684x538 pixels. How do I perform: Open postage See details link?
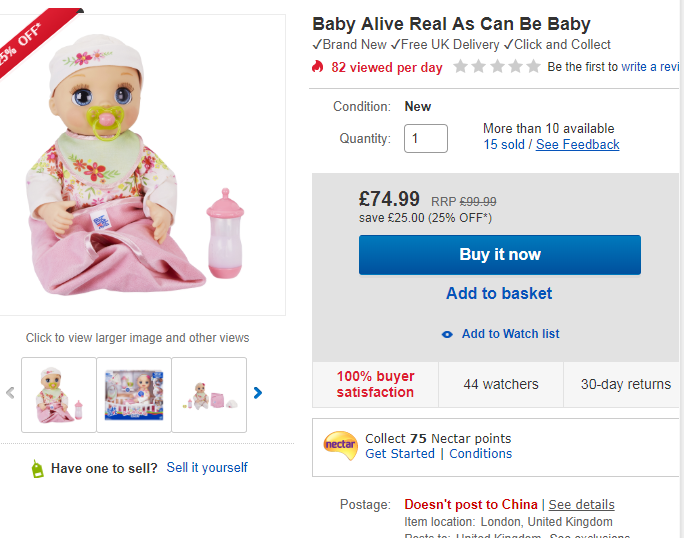(581, 505)
